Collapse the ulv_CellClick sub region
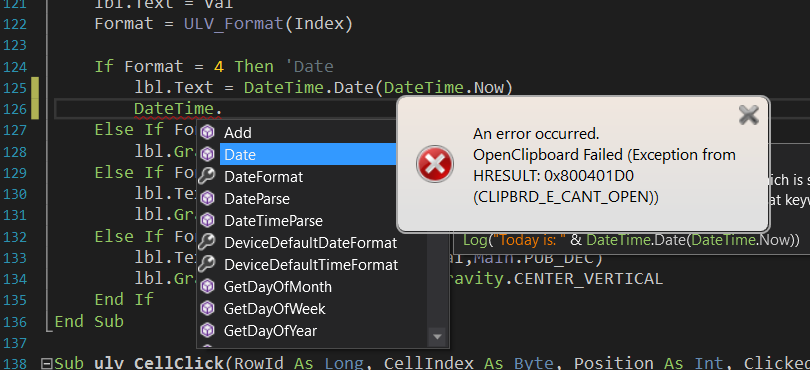 (46, 364)
